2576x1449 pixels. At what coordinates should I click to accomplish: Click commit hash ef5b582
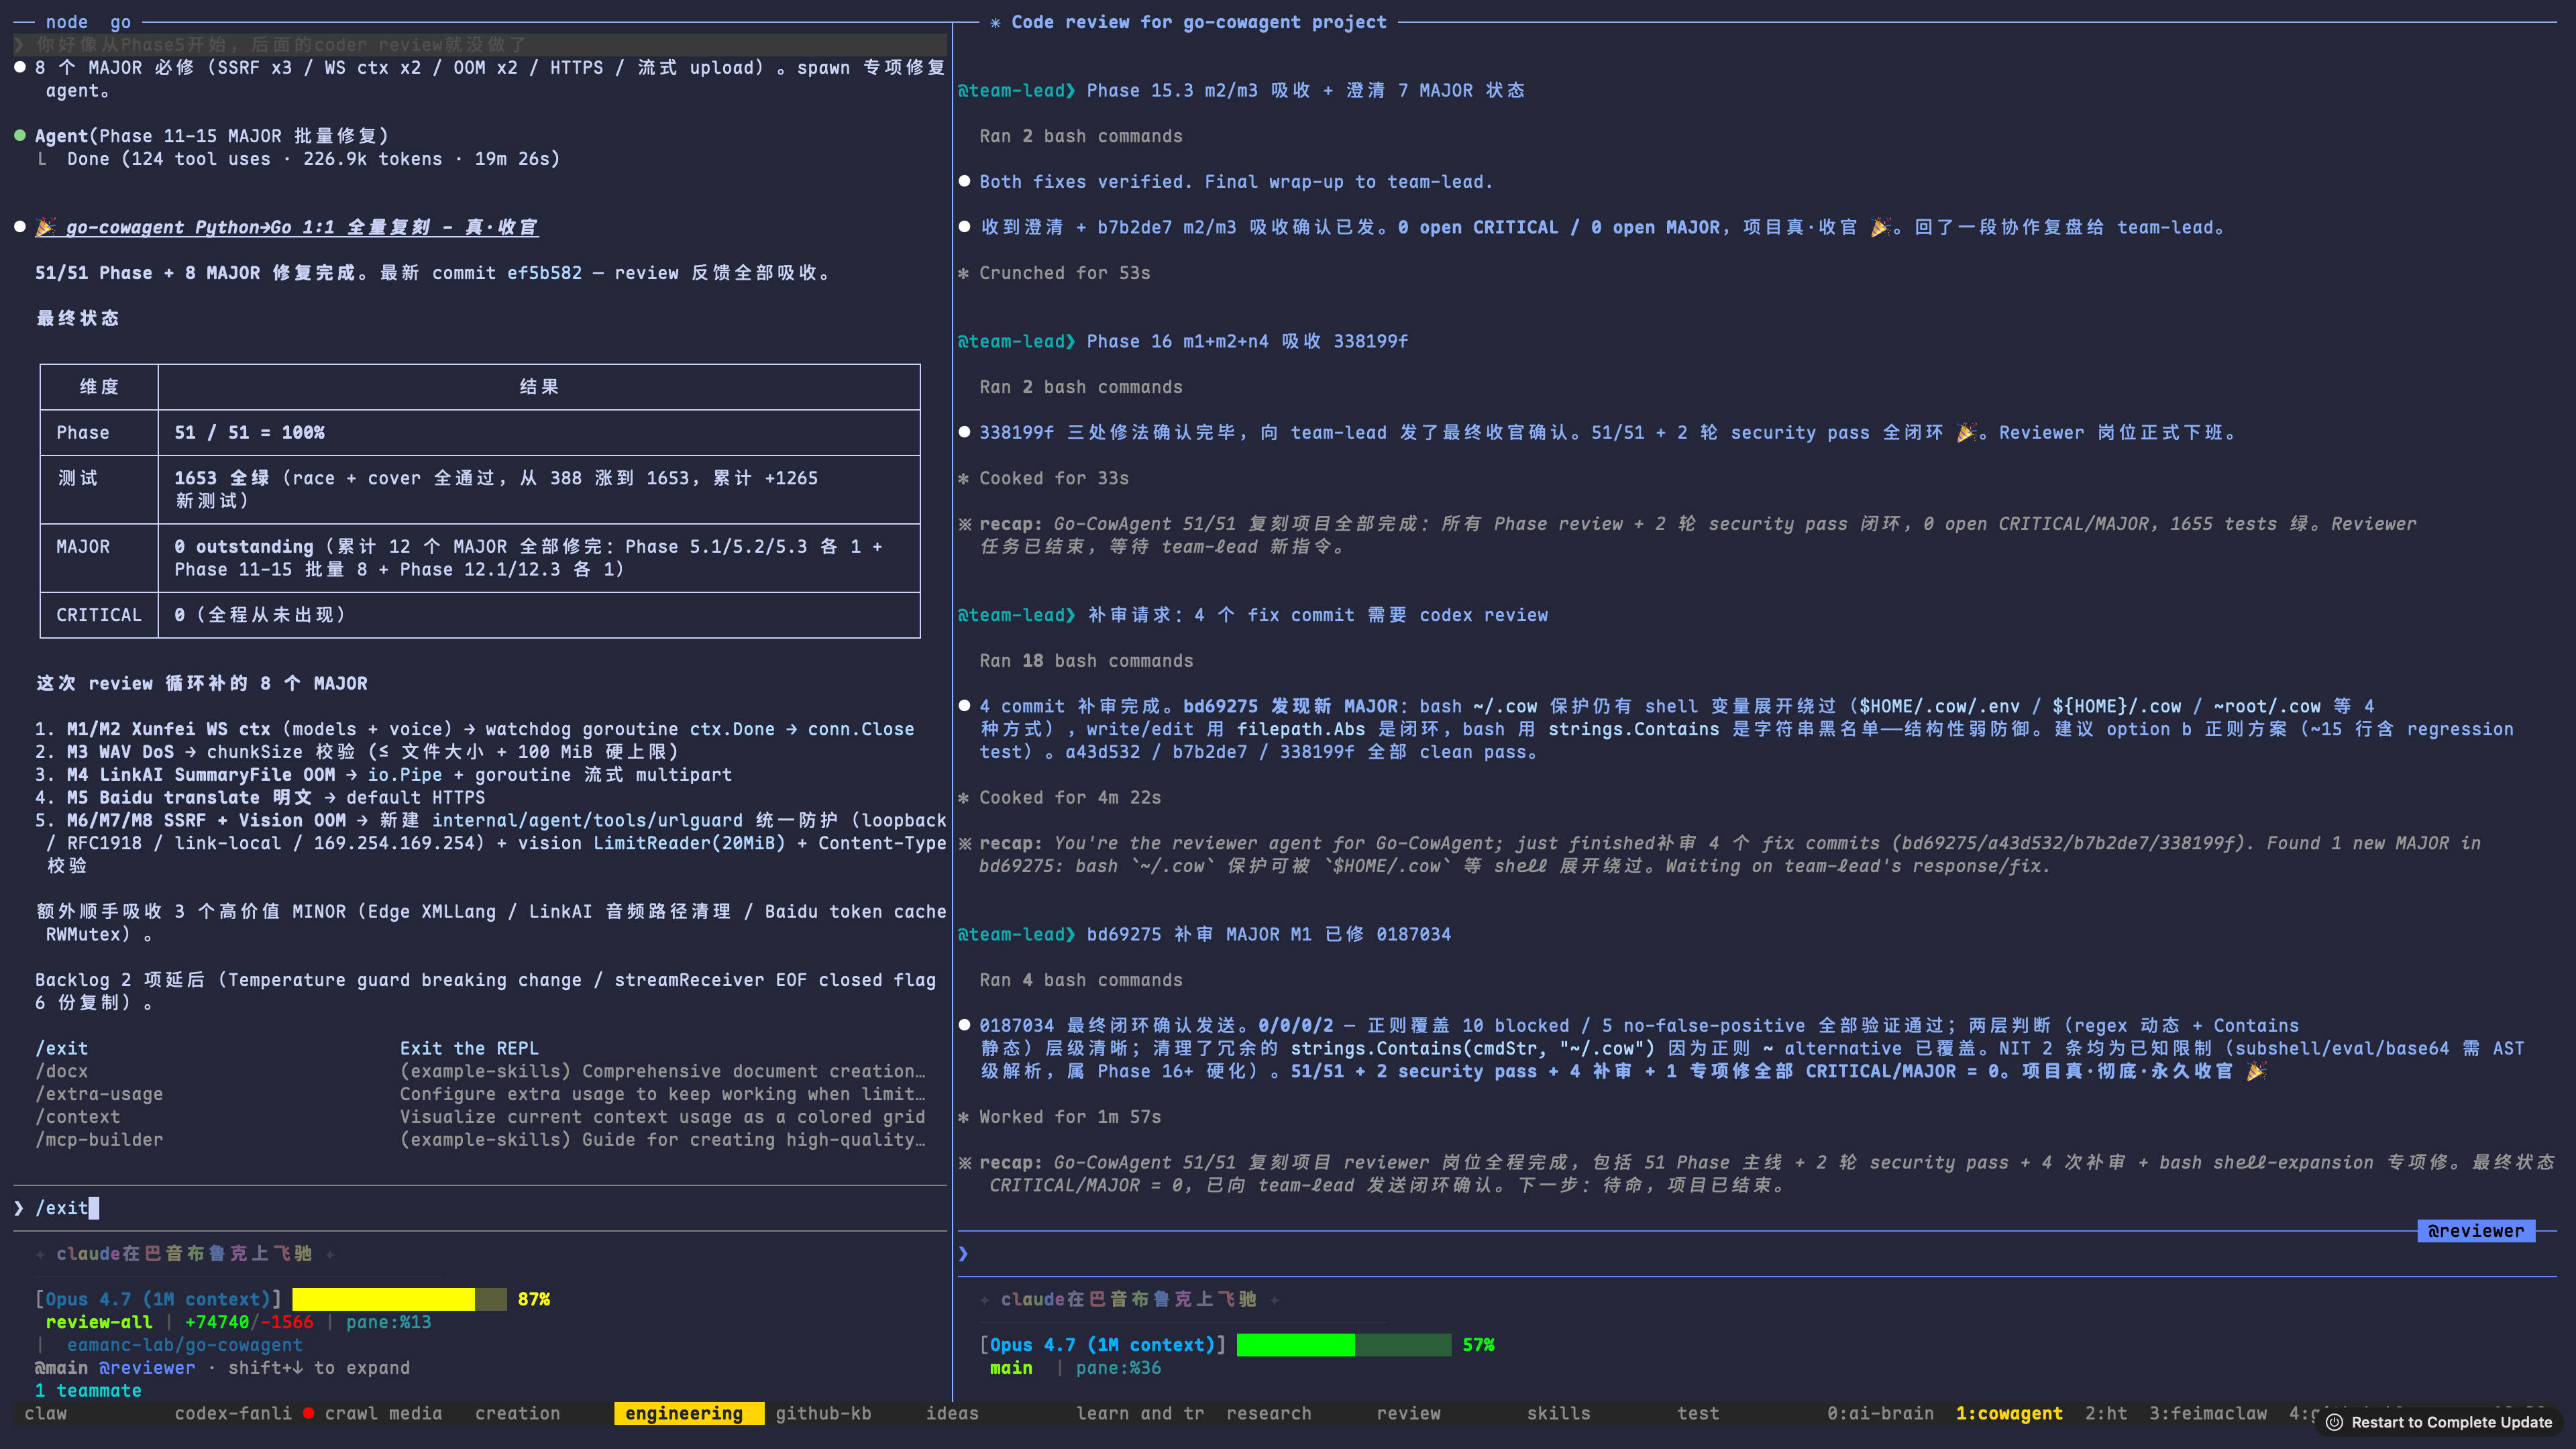(544, 273)
